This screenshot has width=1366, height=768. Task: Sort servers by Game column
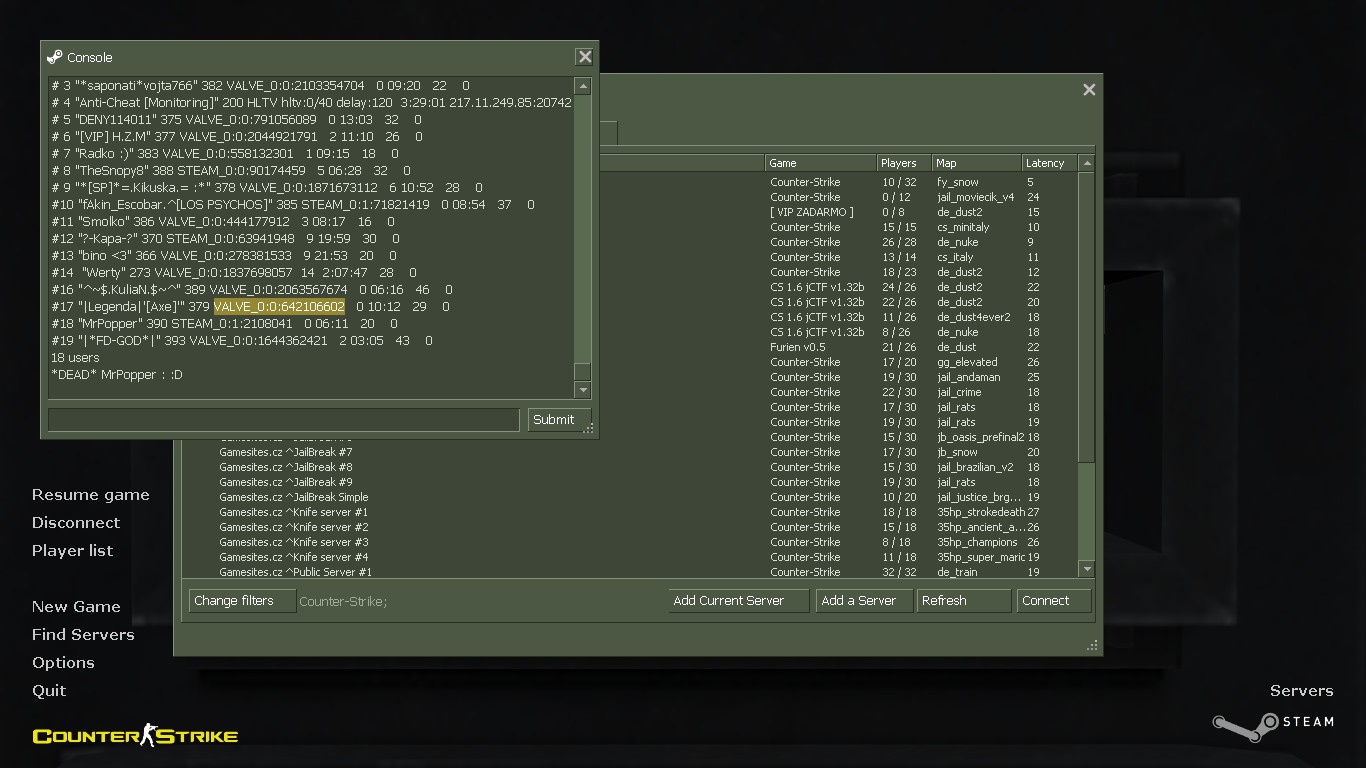[x=820, y=163]
